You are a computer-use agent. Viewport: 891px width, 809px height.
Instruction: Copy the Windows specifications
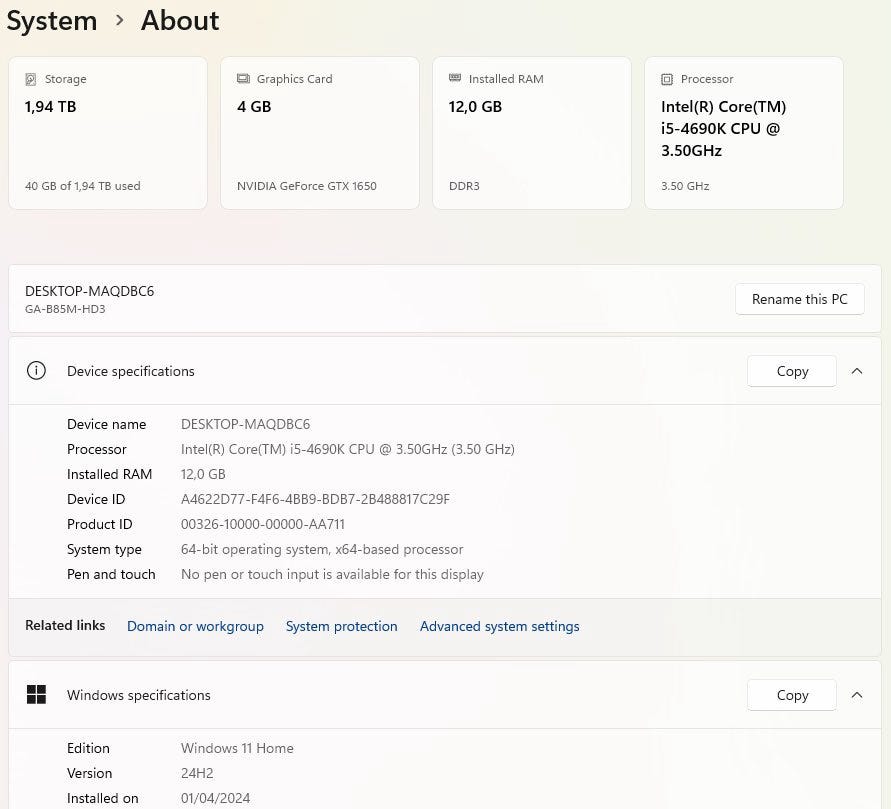[x=792, y=695]
